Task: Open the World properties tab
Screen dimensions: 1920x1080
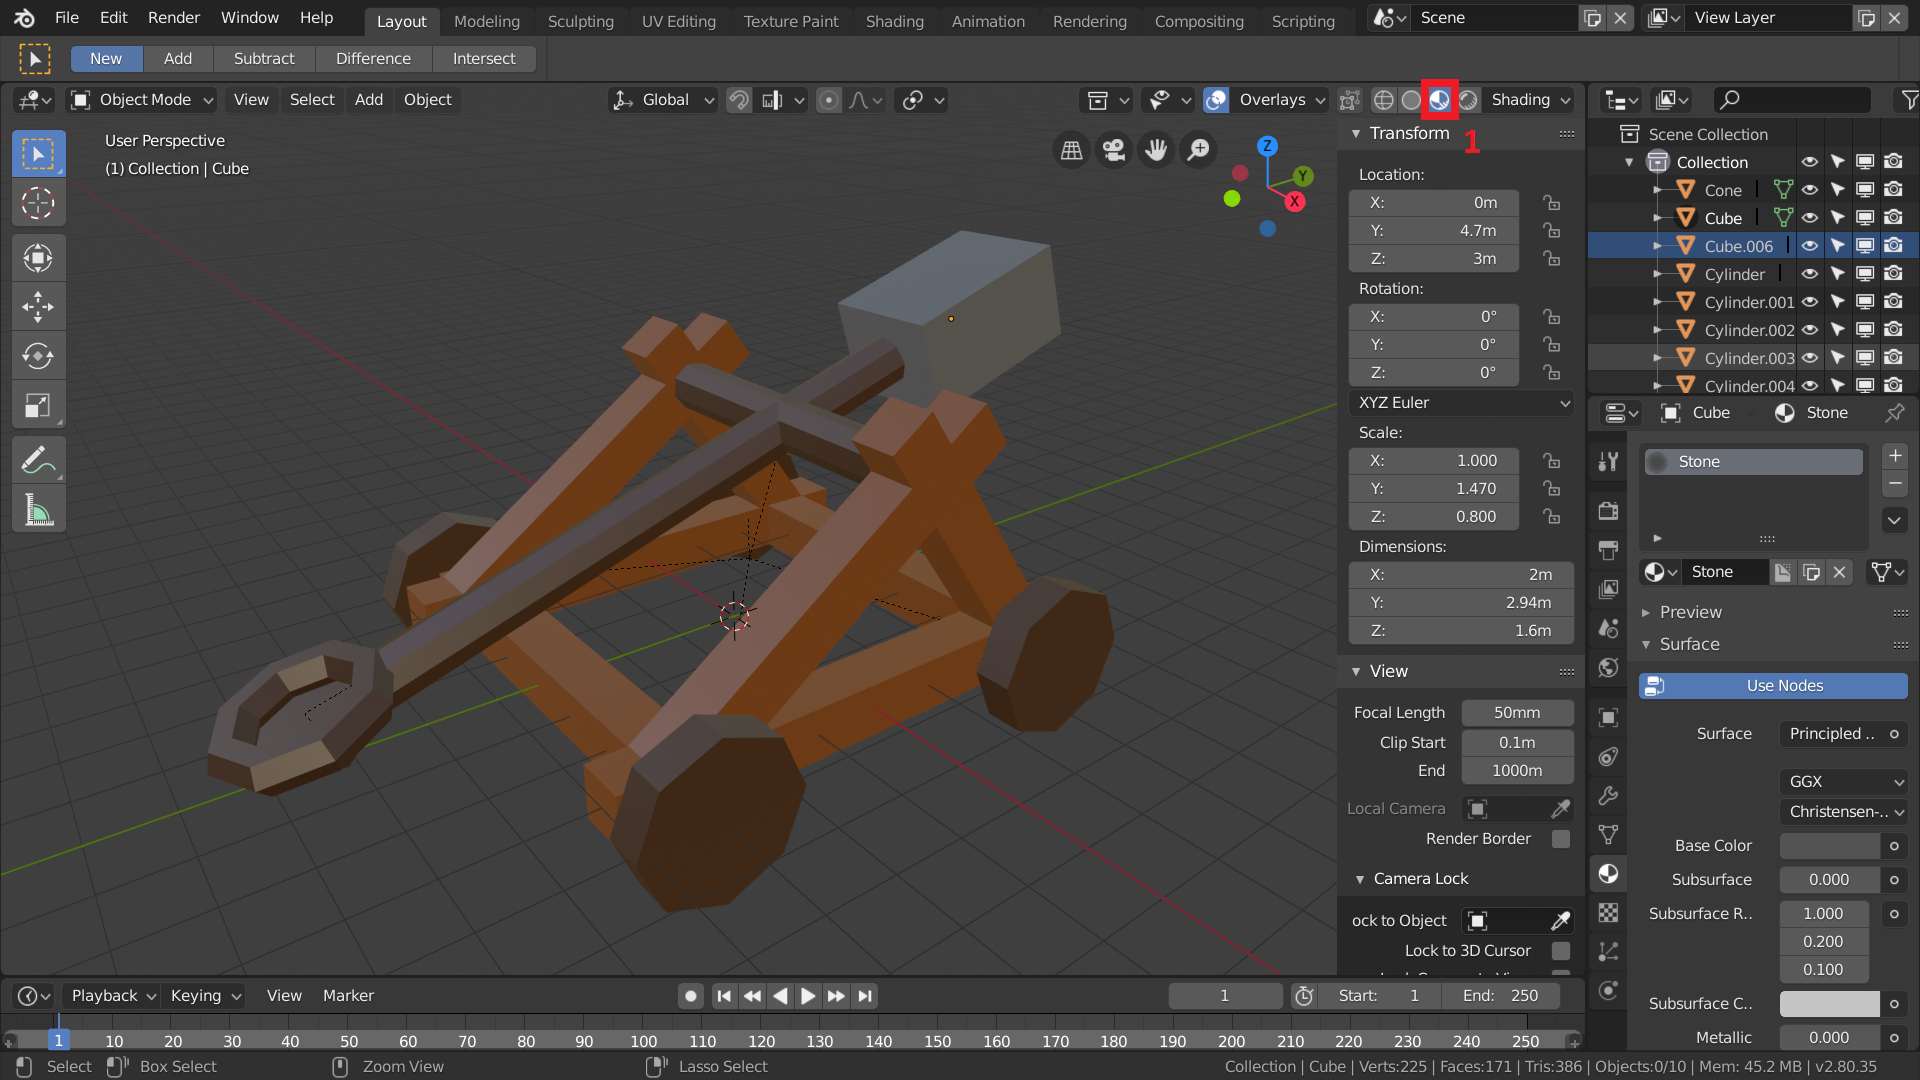Action: click(1608, 667)
